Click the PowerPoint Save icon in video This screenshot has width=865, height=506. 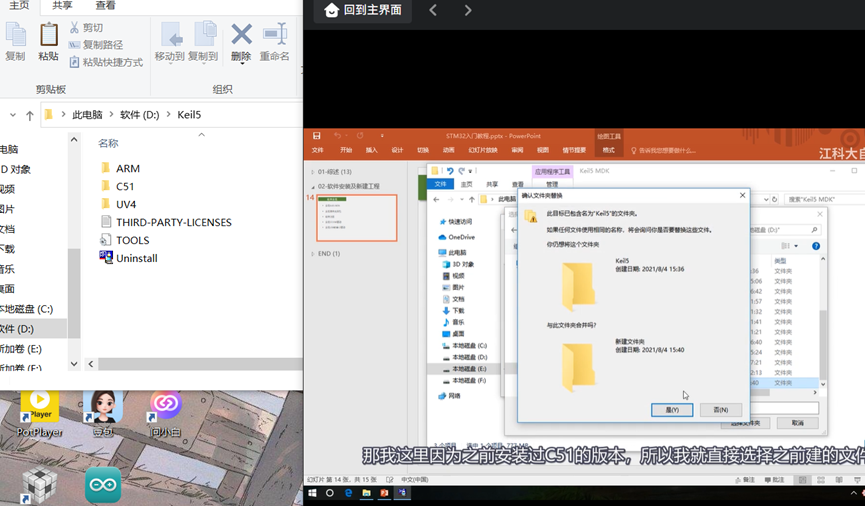316,136
